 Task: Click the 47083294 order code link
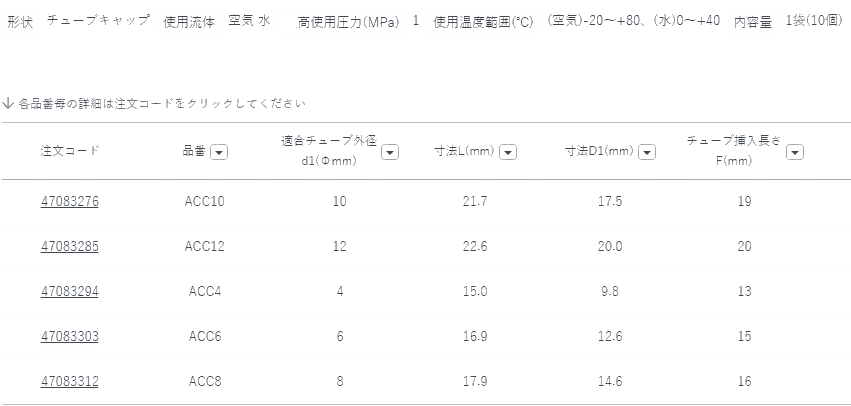tap(70, 292)
